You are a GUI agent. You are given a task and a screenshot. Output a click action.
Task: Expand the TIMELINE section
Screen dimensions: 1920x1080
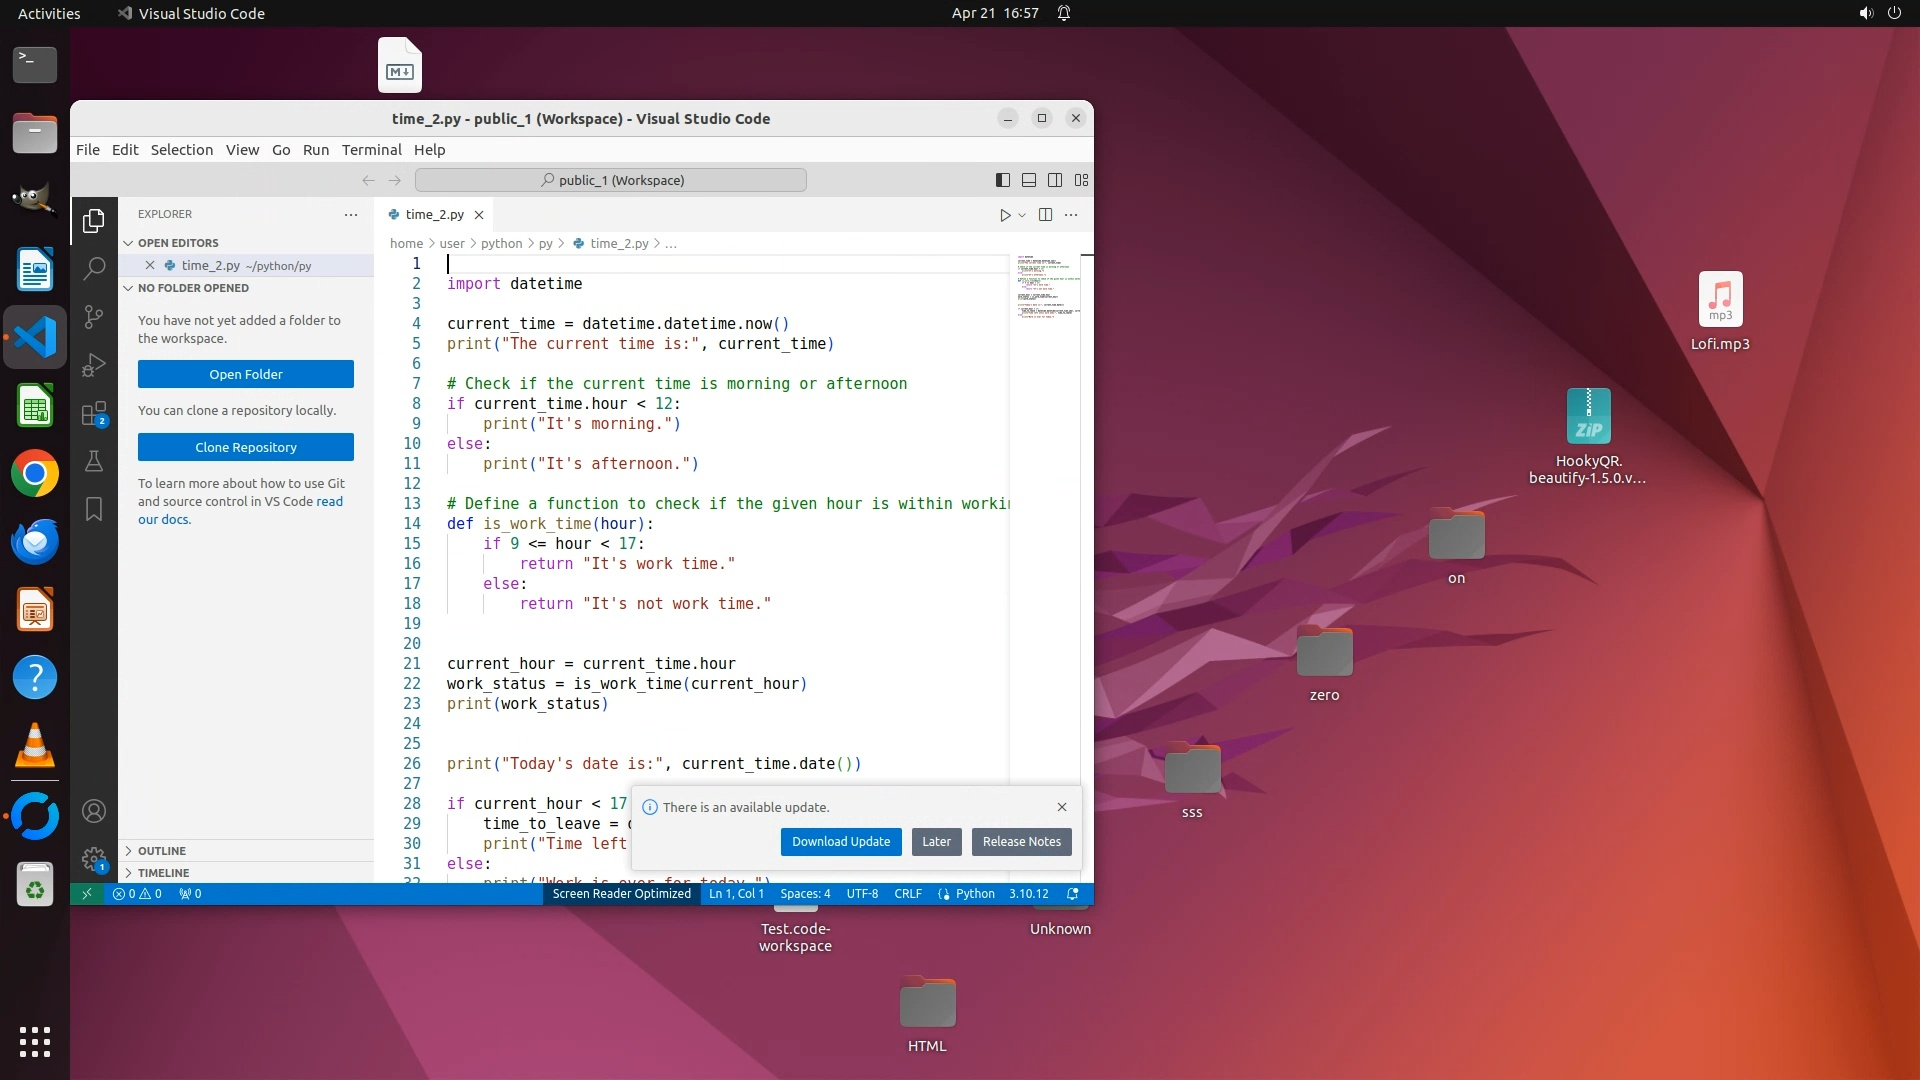click(x=163, y=873)
